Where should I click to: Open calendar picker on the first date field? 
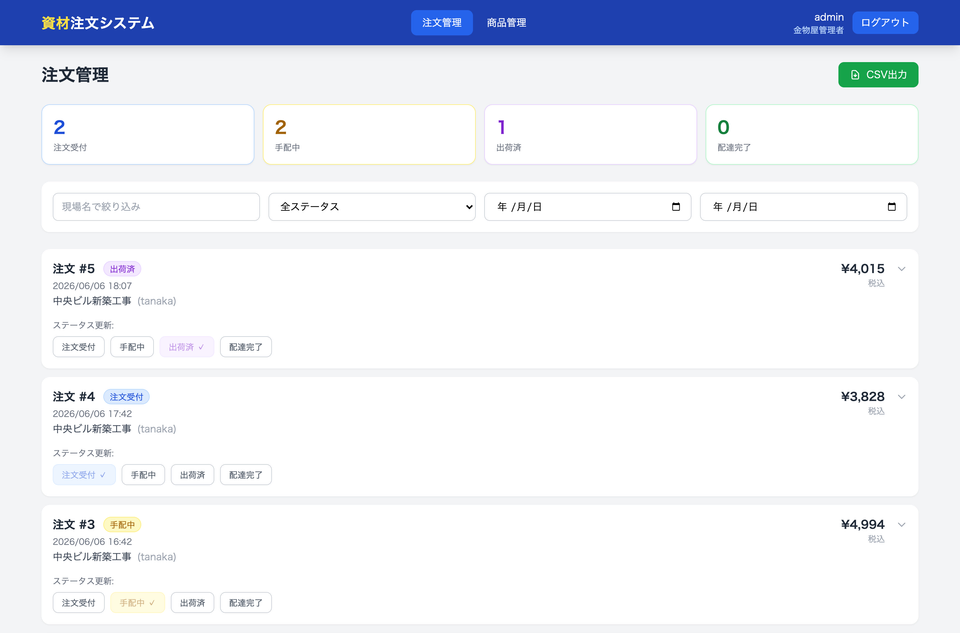pyautogui.click(x=676, y=207)
